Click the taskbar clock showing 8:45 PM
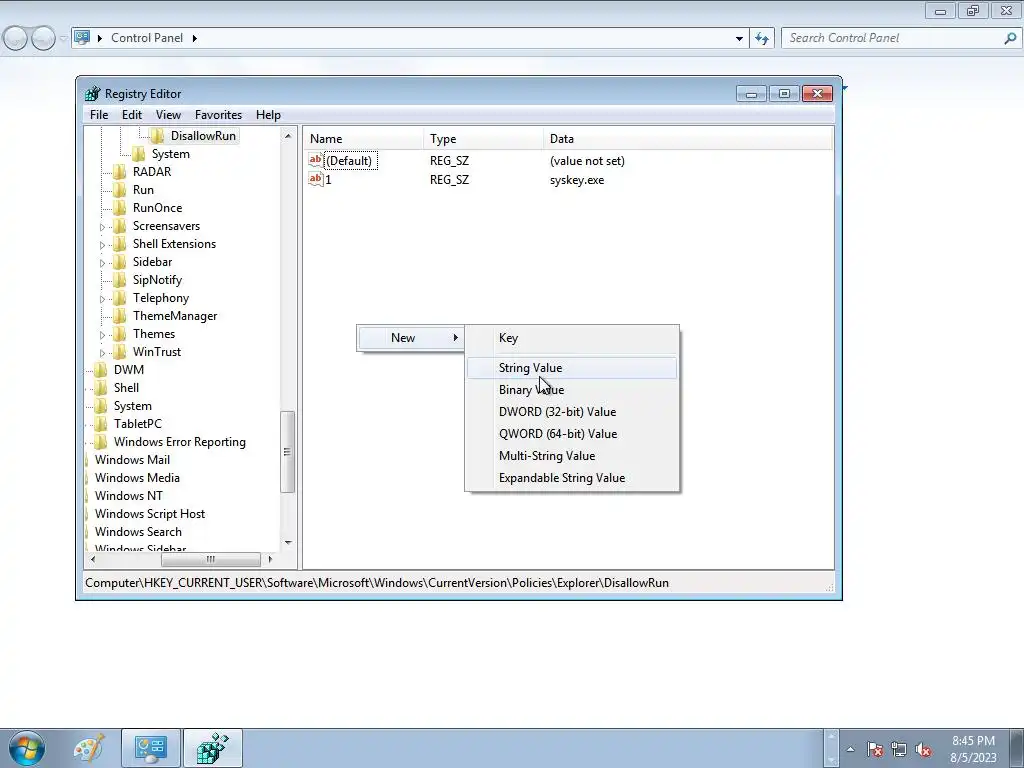The height and width of the screenshot is (768, 1024). 973,749
